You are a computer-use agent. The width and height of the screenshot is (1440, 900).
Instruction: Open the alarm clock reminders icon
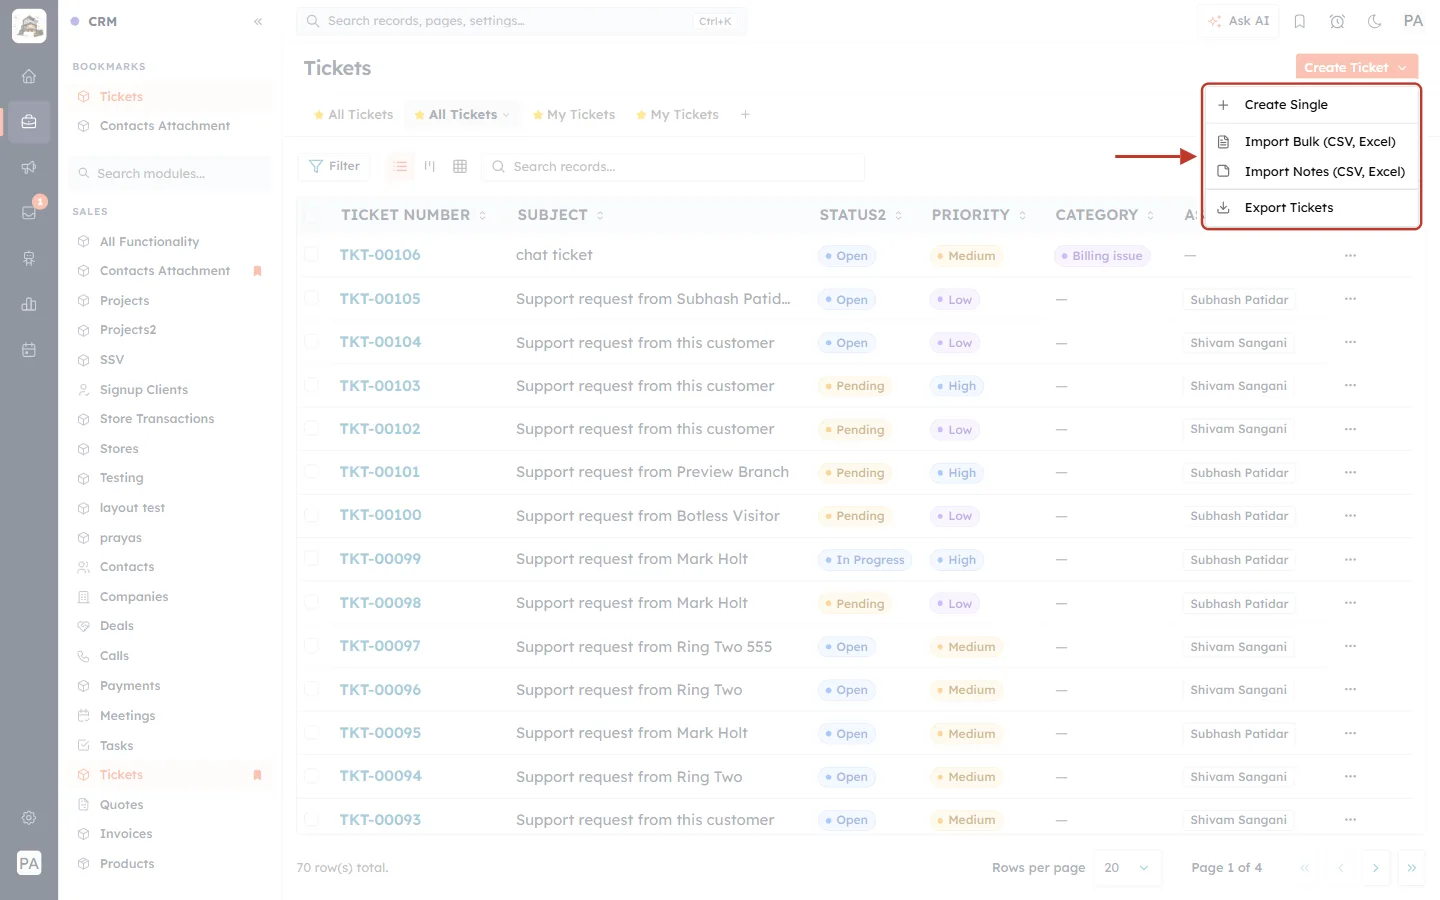click(x=1337, y=21)
